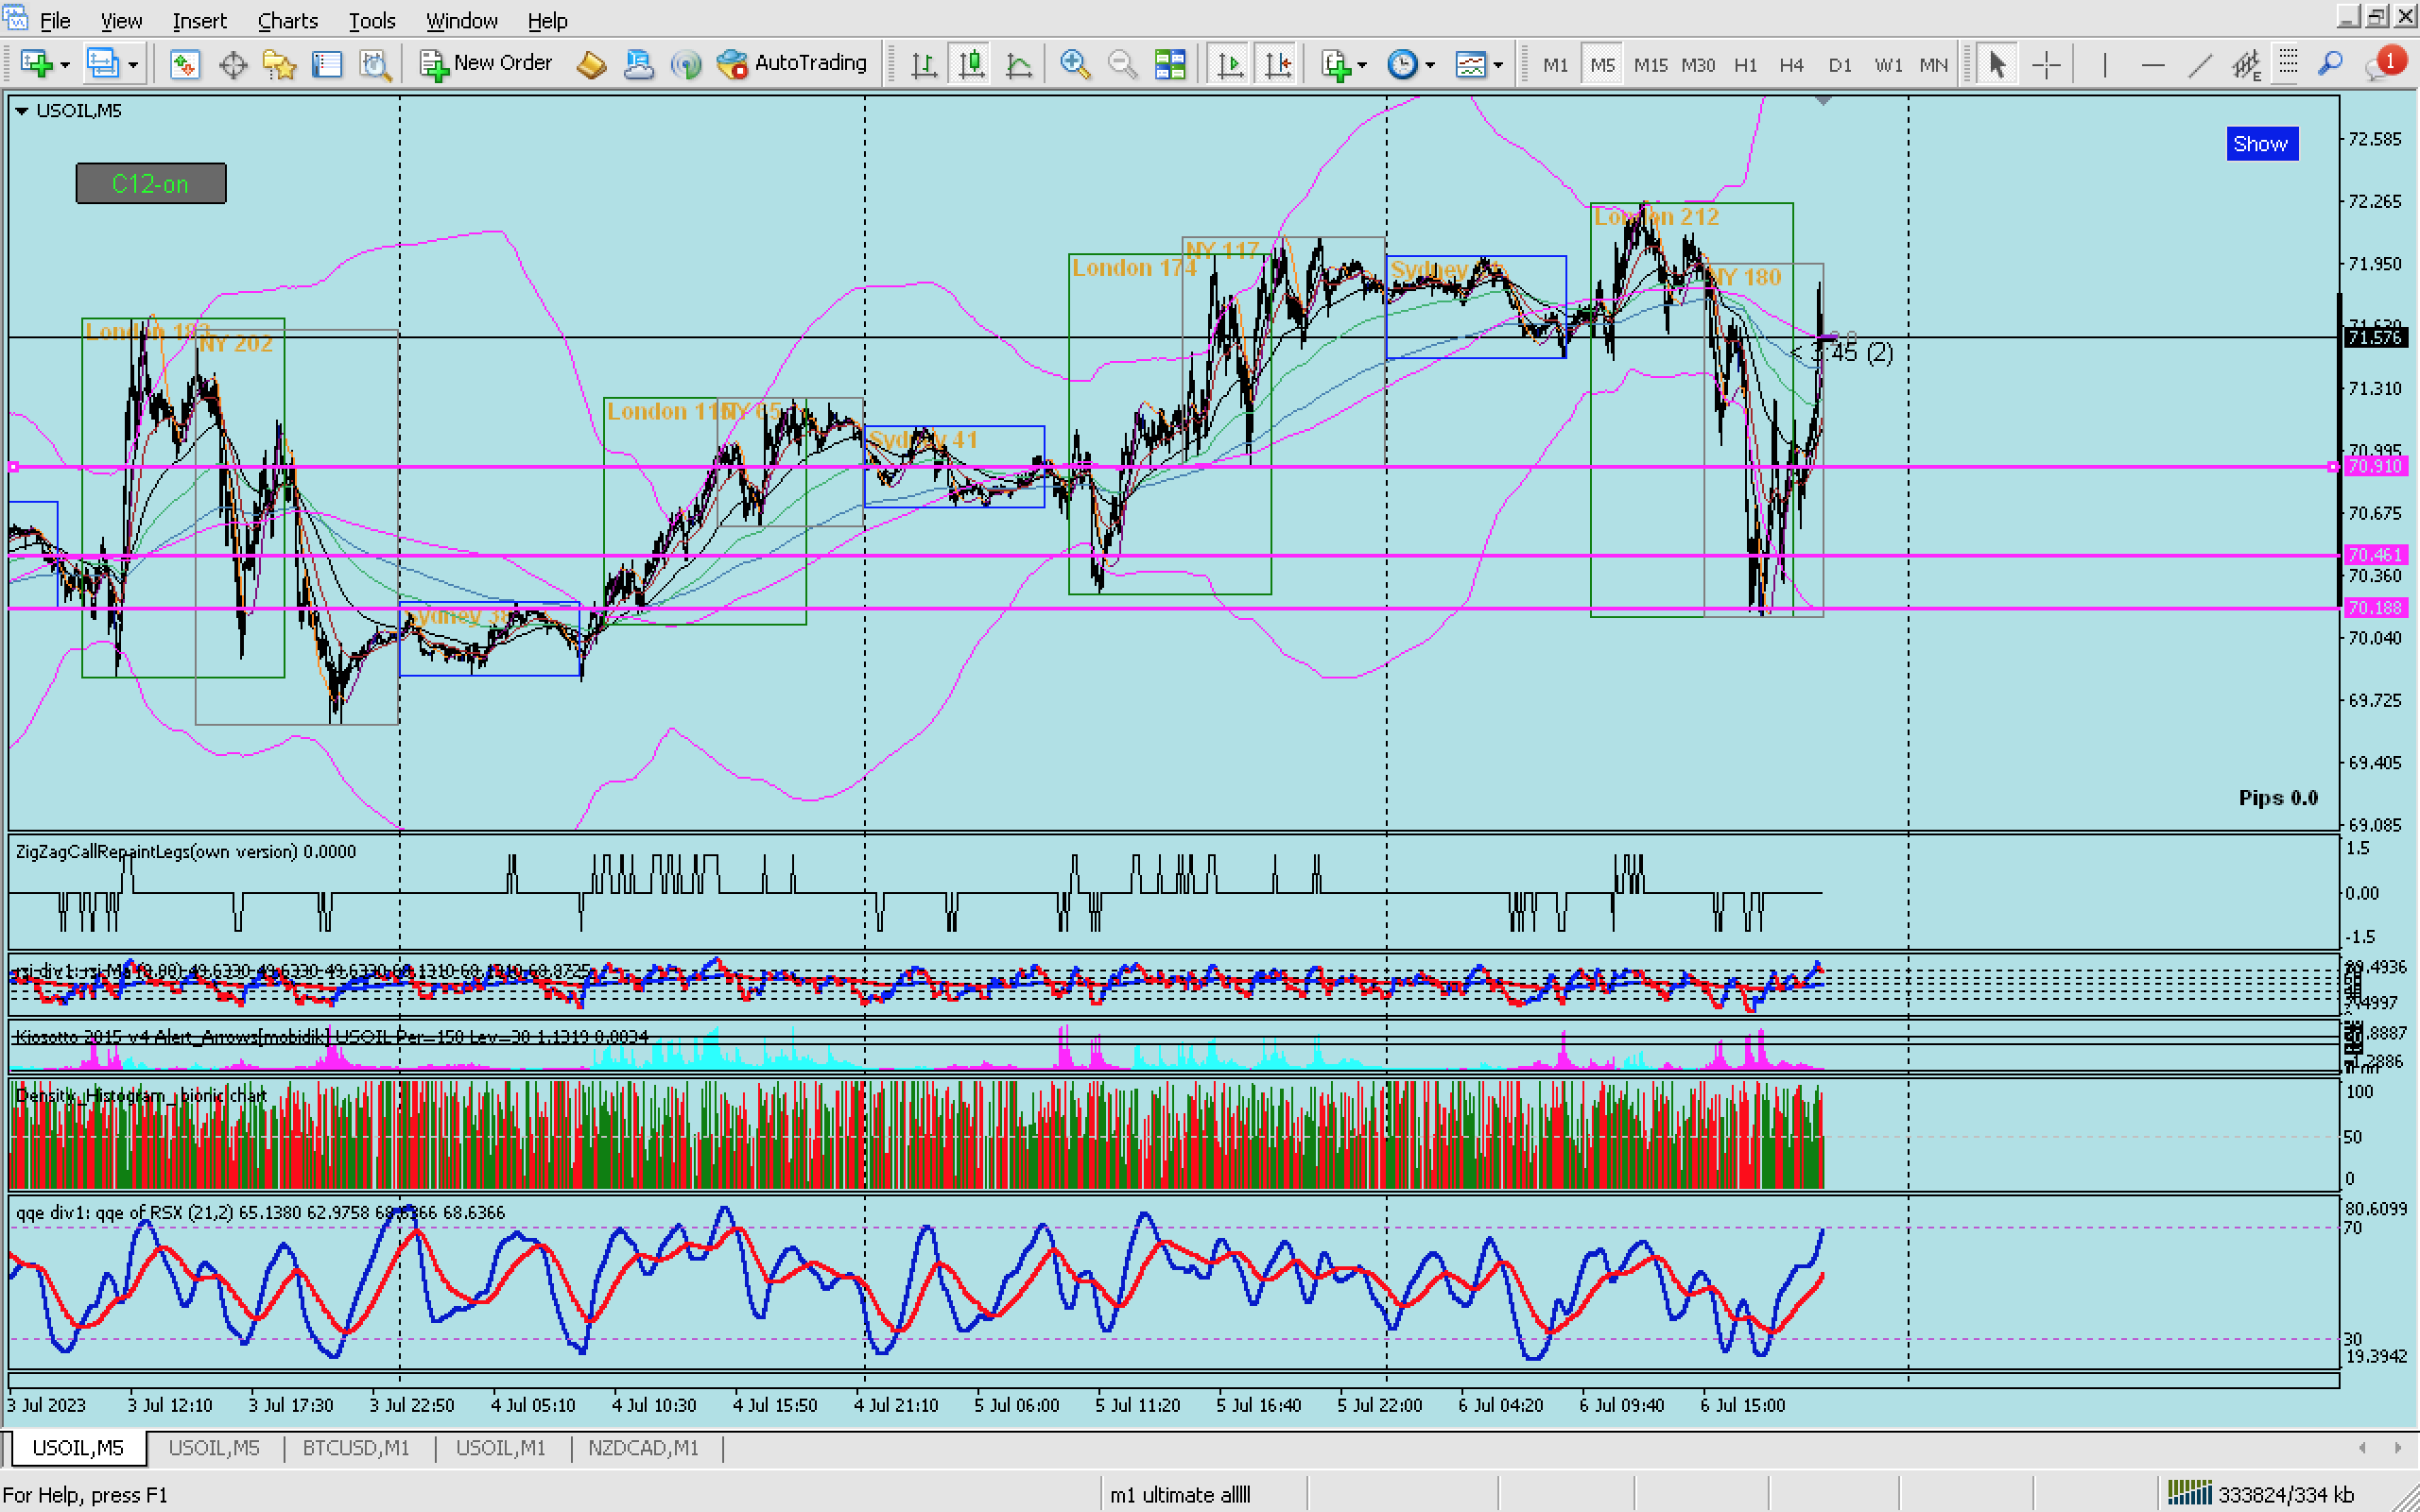Viewport: 2420px width, 1512px height.
Task: Expand the Templates dropdown arrow
Action: click(1498, 65)
